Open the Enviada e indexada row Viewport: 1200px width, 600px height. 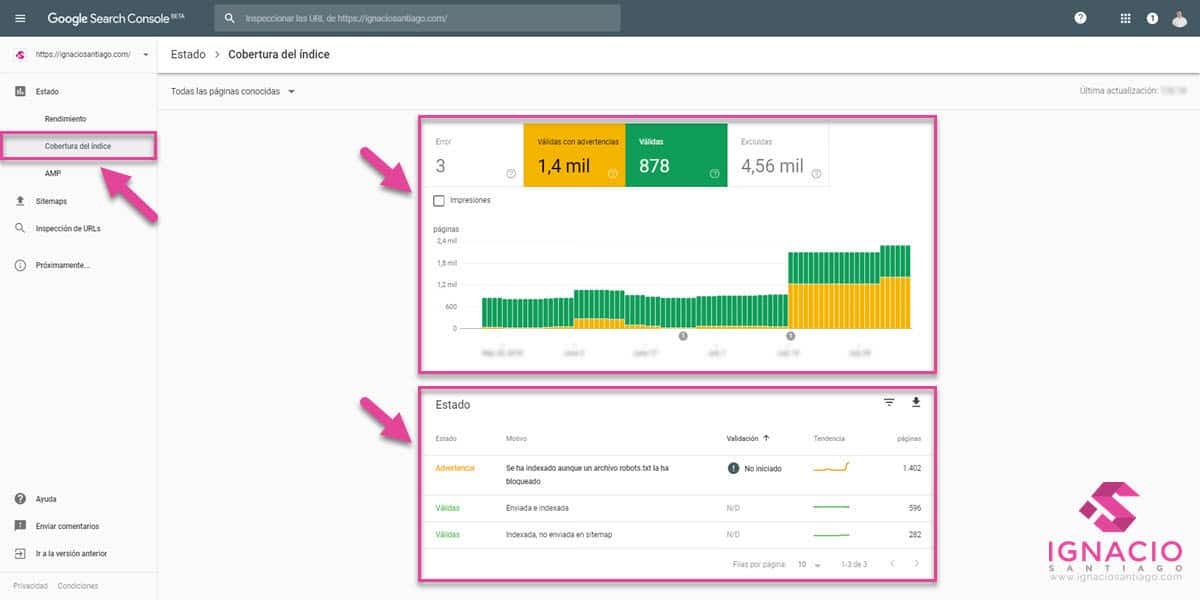(x=678, y=507)
